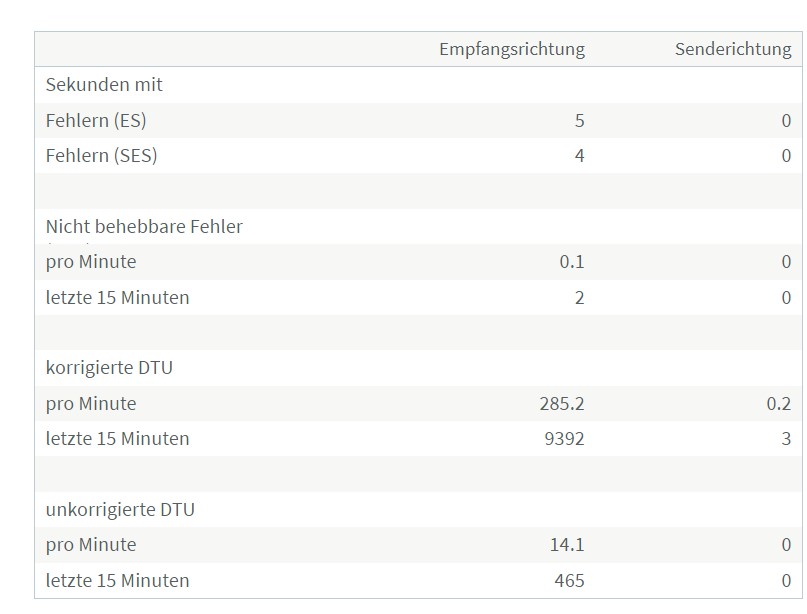Click the 285.2 corrected DTU value
This screenshot has height=614, width=807.
coord(562,404)
